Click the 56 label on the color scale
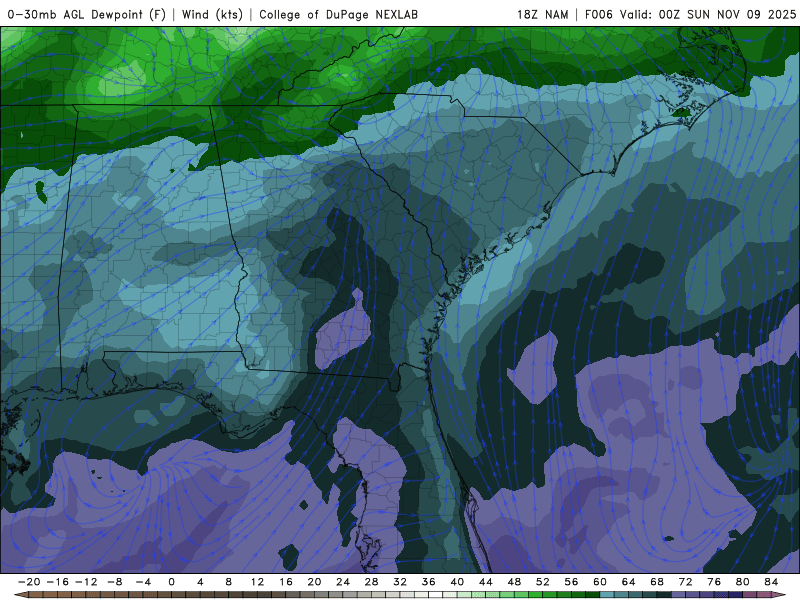 pyautogui.click(x=571, y=582)
